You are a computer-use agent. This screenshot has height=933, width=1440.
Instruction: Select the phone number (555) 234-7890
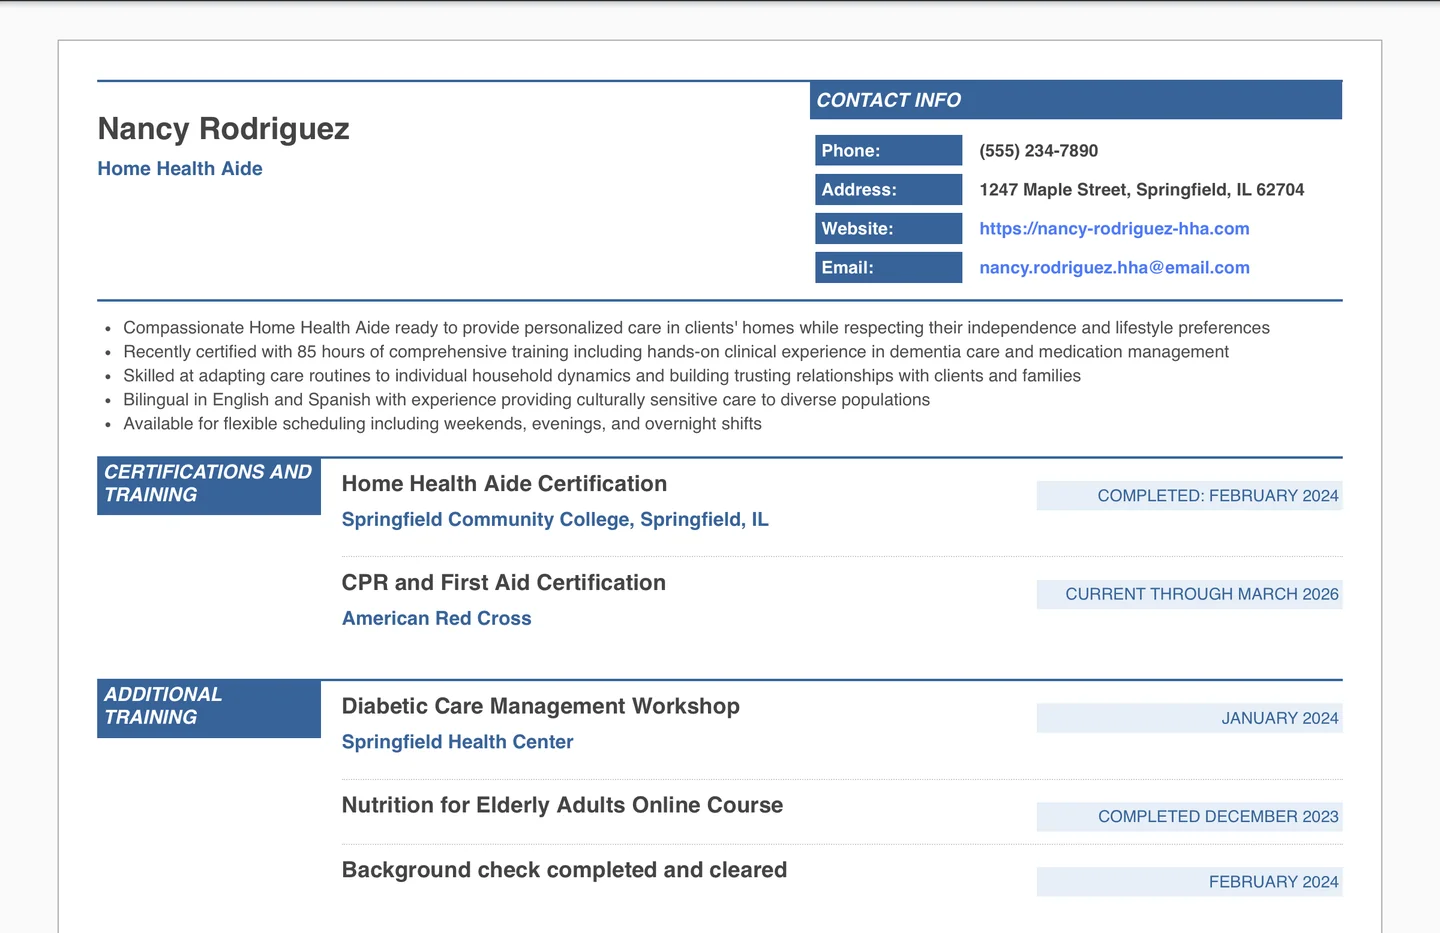coord(1038,151)
